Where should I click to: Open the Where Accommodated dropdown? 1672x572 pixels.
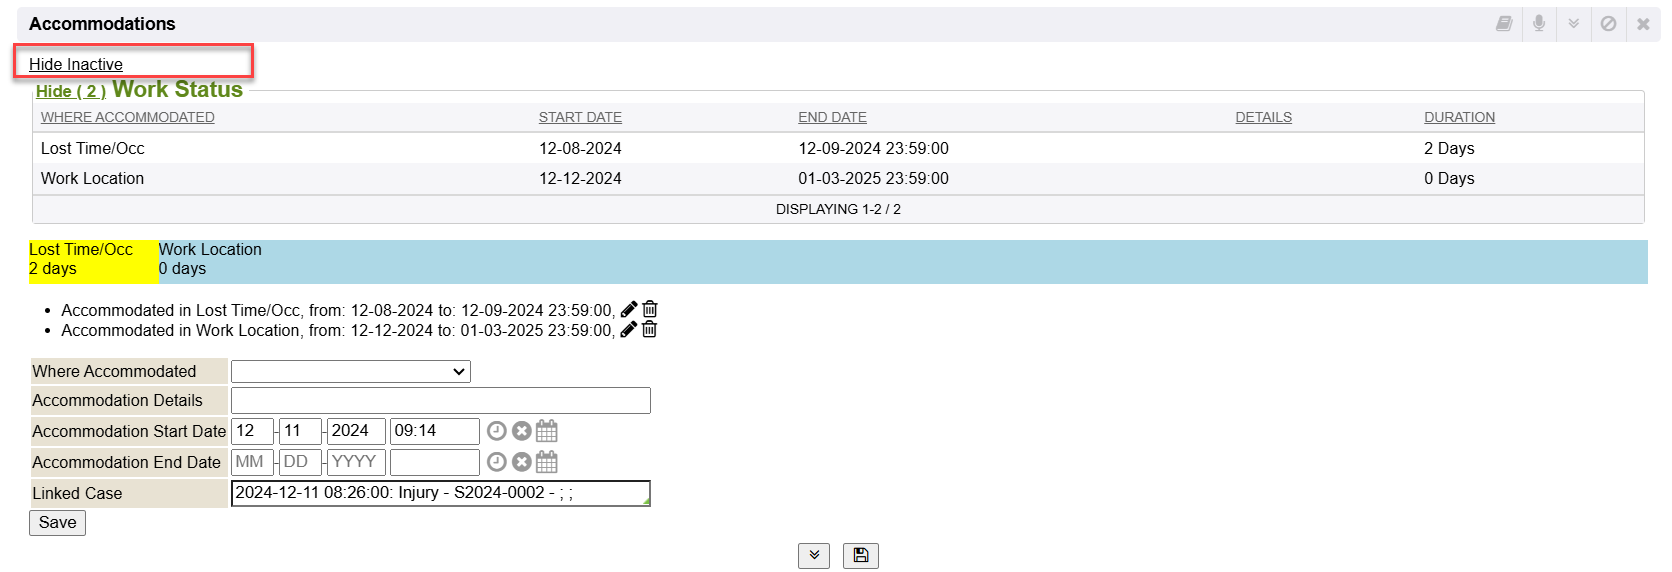350,372
